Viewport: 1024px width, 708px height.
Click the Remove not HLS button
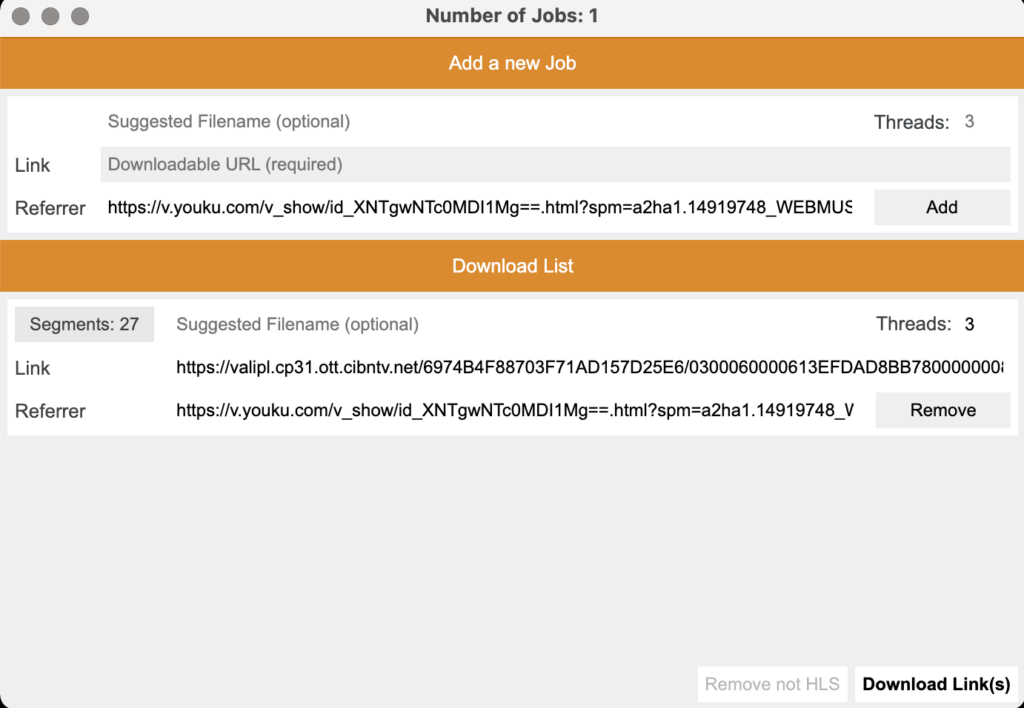[x=772, y=684]
